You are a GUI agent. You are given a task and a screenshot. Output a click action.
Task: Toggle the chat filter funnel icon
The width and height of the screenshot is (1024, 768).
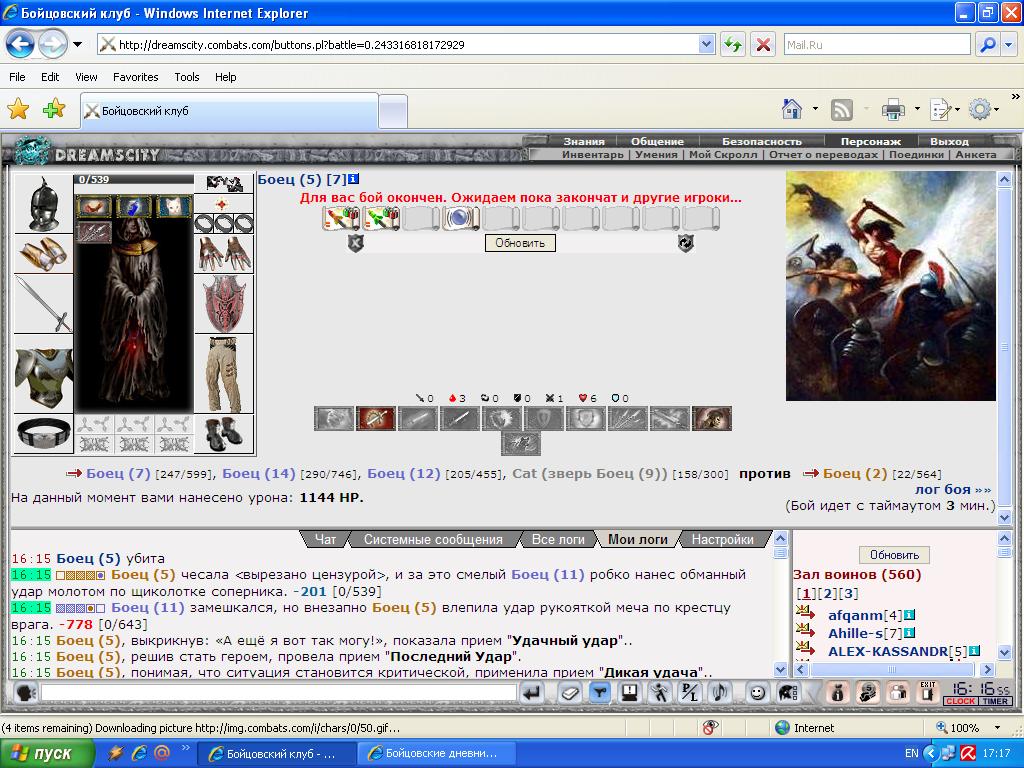pyautogui.click(x=600, y=692)
